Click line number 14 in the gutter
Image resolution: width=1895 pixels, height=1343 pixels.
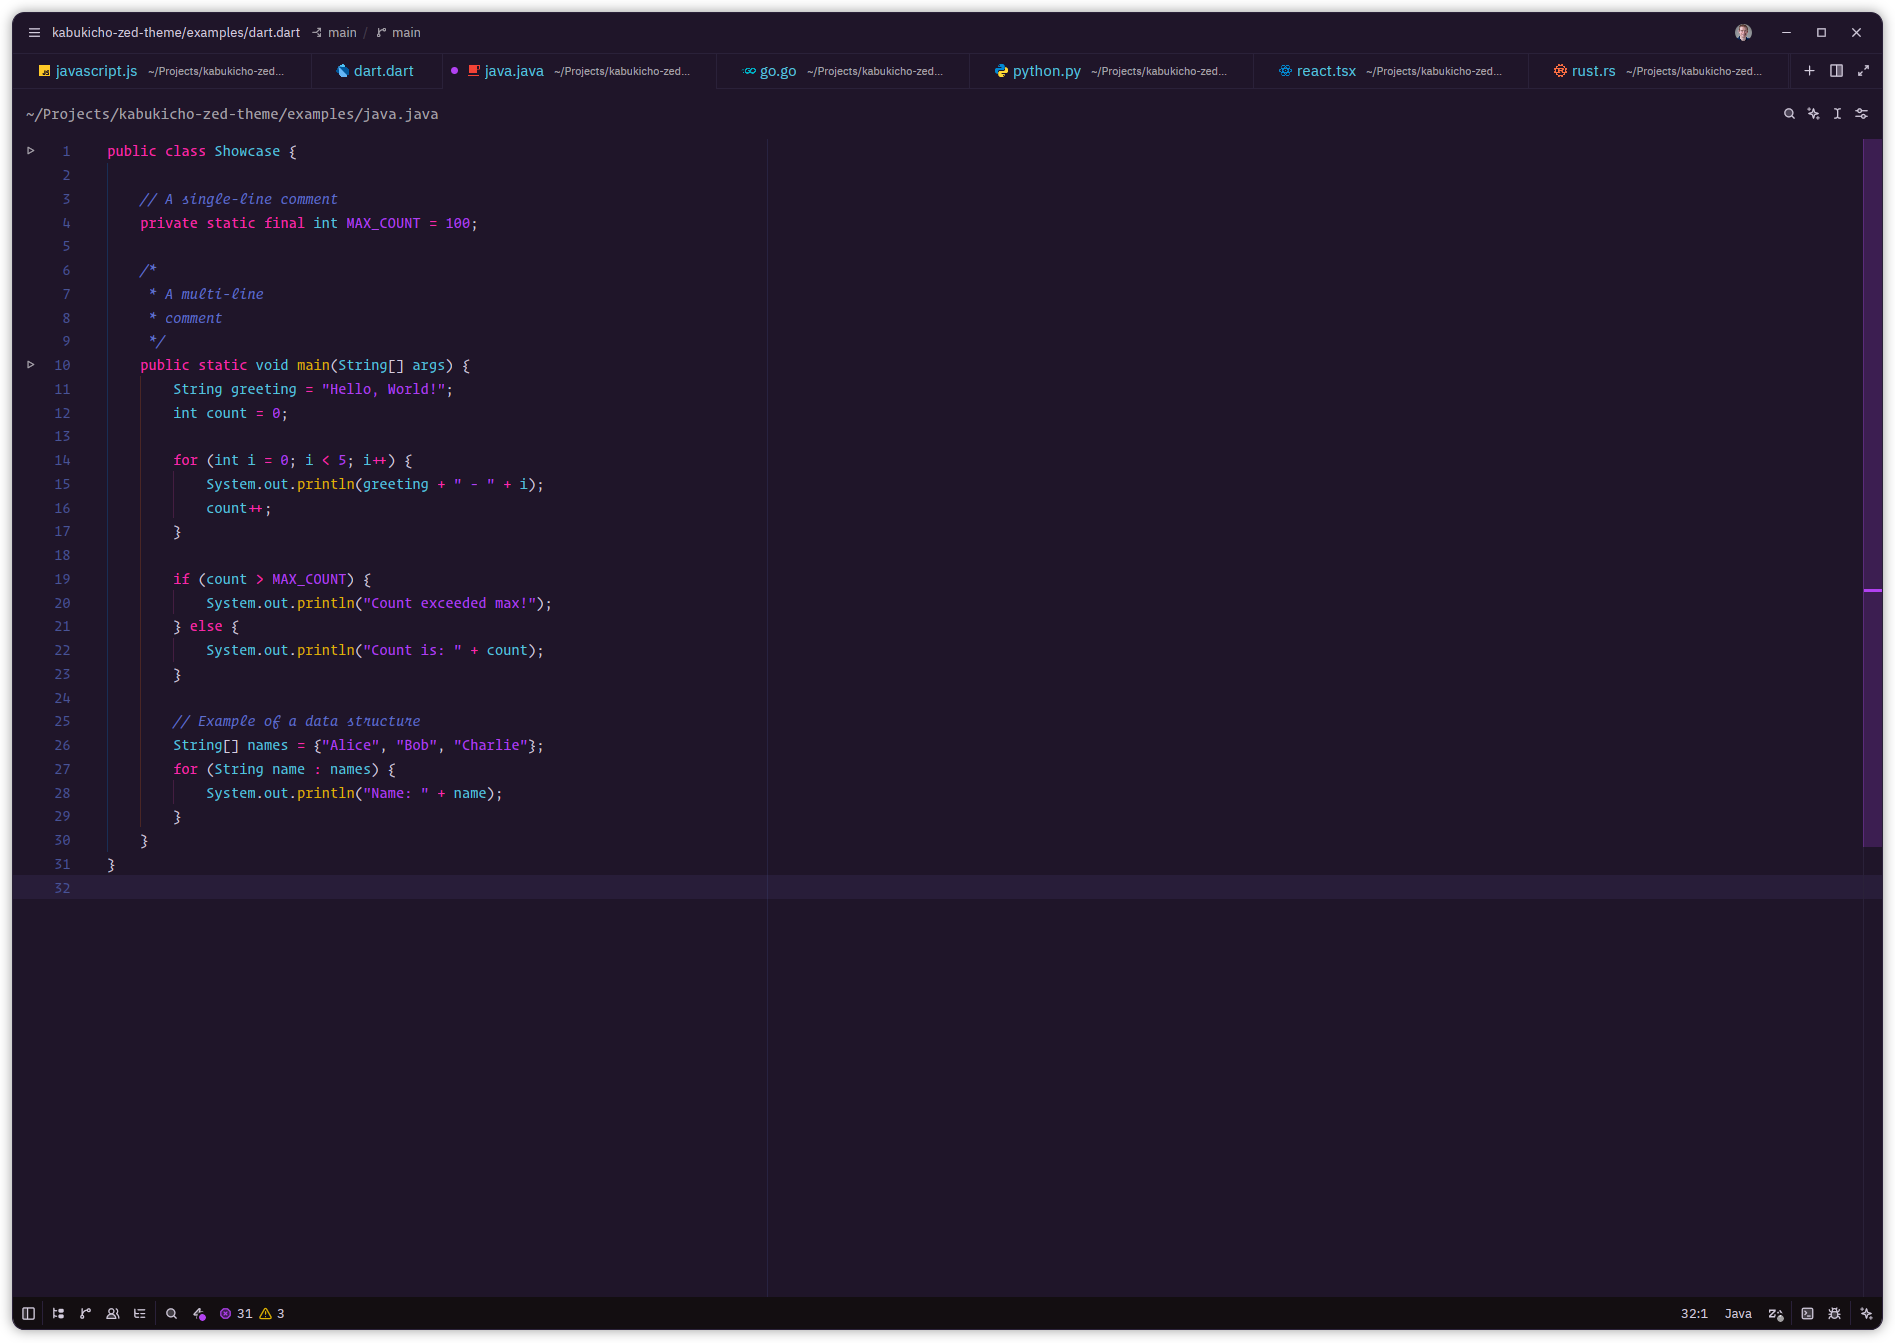(x=62, y=460)
